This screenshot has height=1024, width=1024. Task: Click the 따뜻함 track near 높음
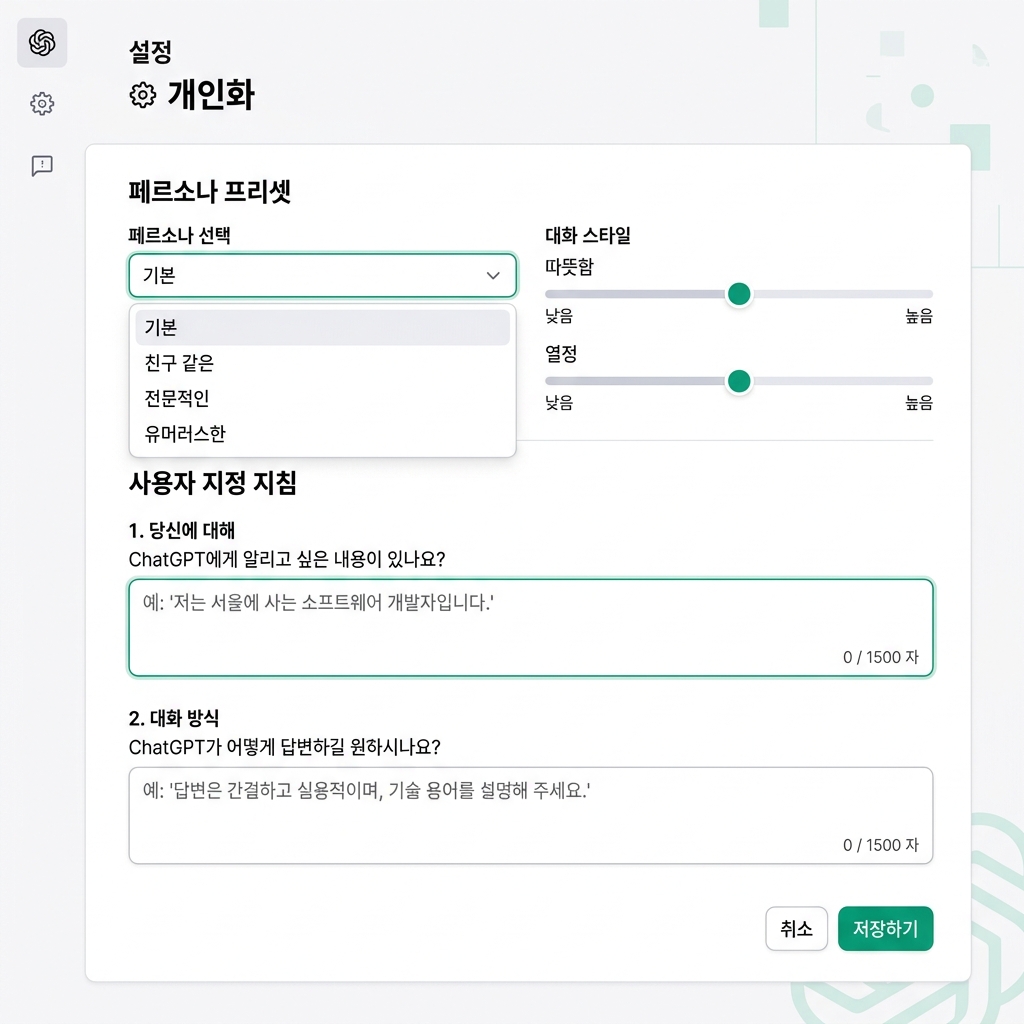tap(900, 294)
